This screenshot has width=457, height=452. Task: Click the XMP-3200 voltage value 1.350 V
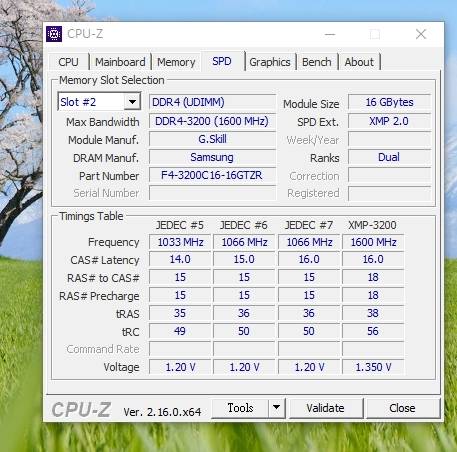pyautogui.click(x=373, y=367)
